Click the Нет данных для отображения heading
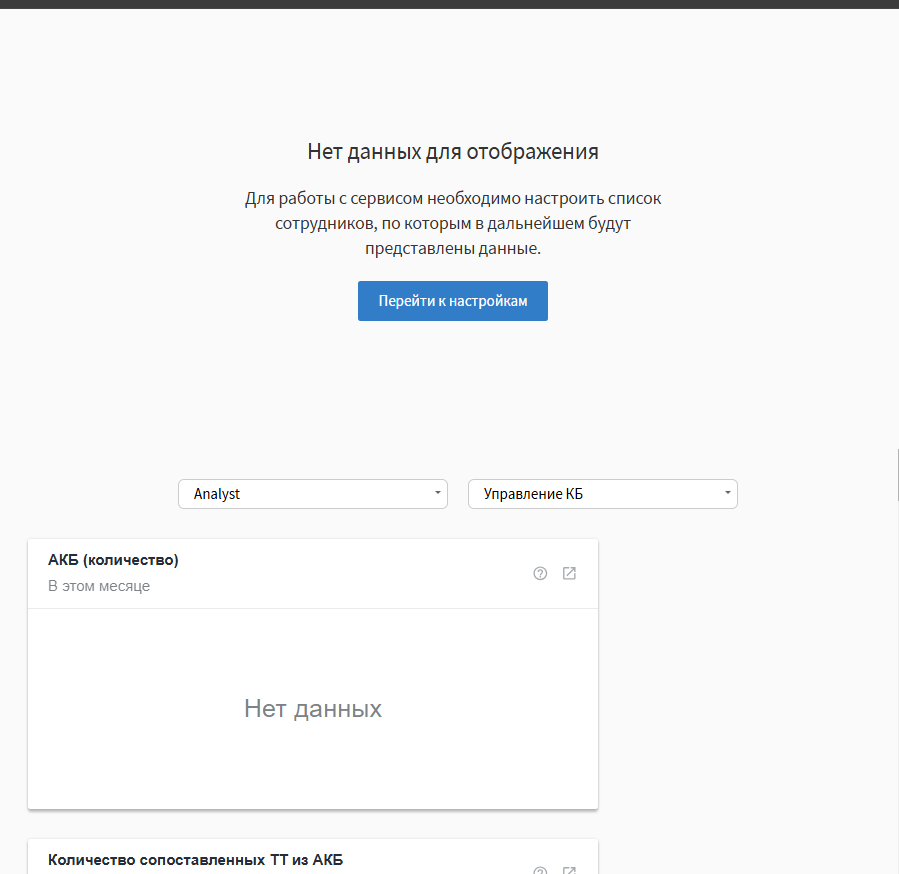Viewport: 899px width, 874px height. [453, 151]
